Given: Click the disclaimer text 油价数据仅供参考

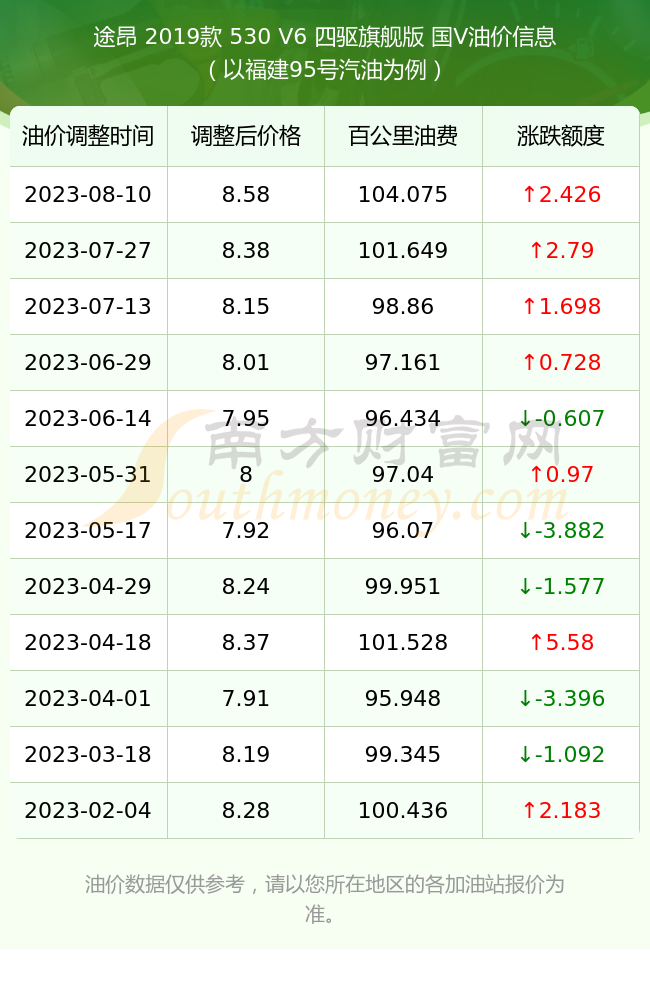Looking at the screenshot, I should (165, 885).
